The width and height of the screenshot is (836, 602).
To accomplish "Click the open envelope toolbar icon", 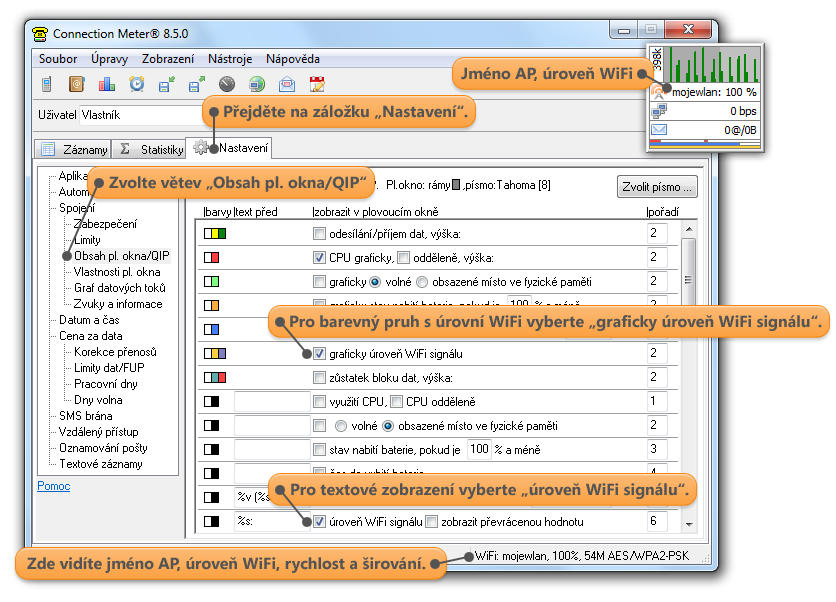I will point(287,84).
